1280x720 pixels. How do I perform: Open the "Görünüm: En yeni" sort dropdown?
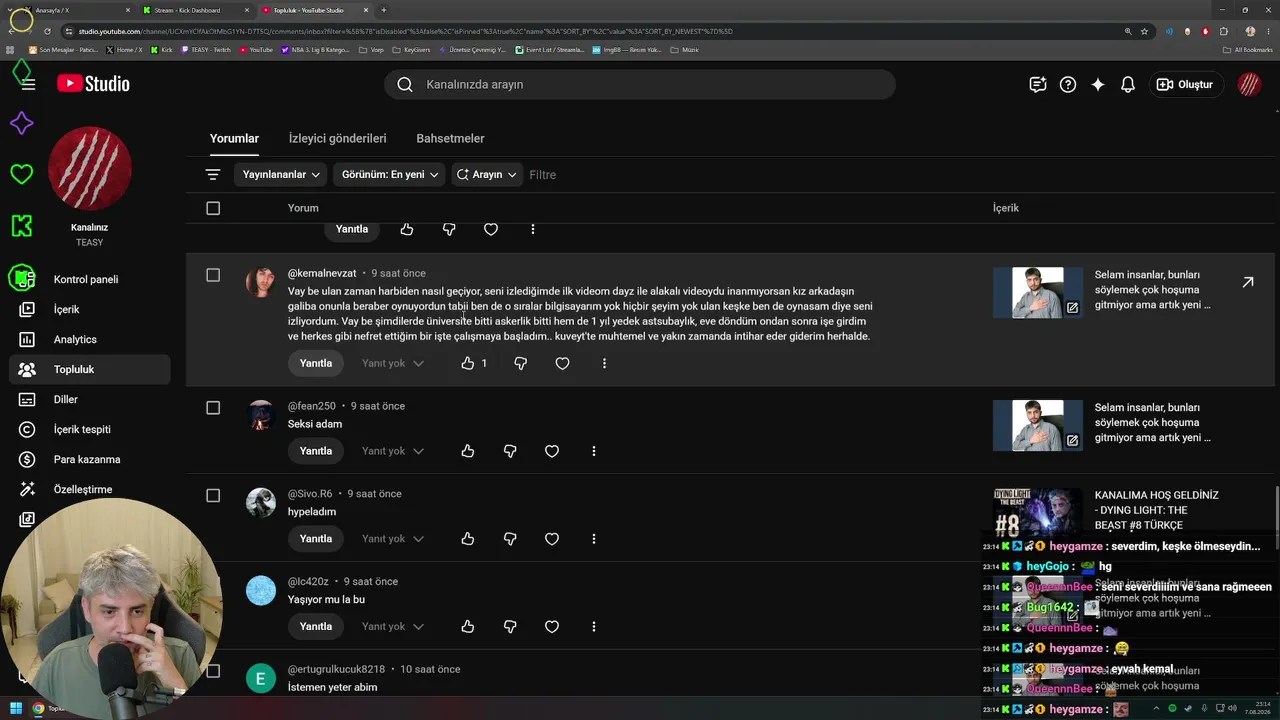coord(390,175)
